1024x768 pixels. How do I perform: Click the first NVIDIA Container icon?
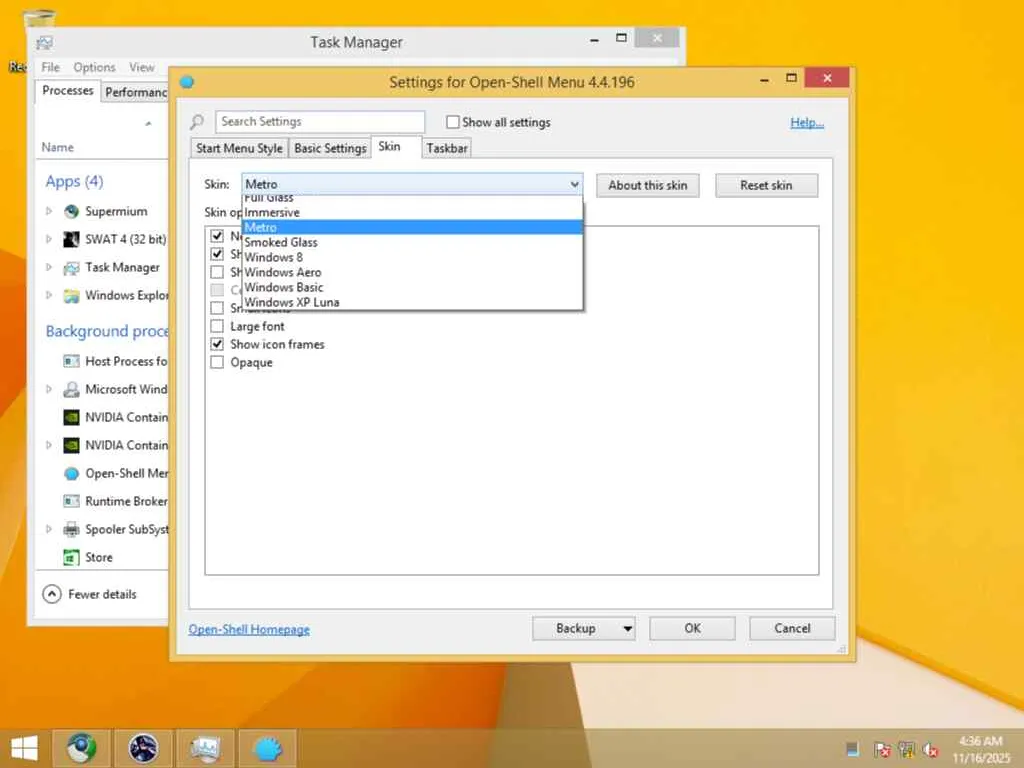[x=71, y=417]
